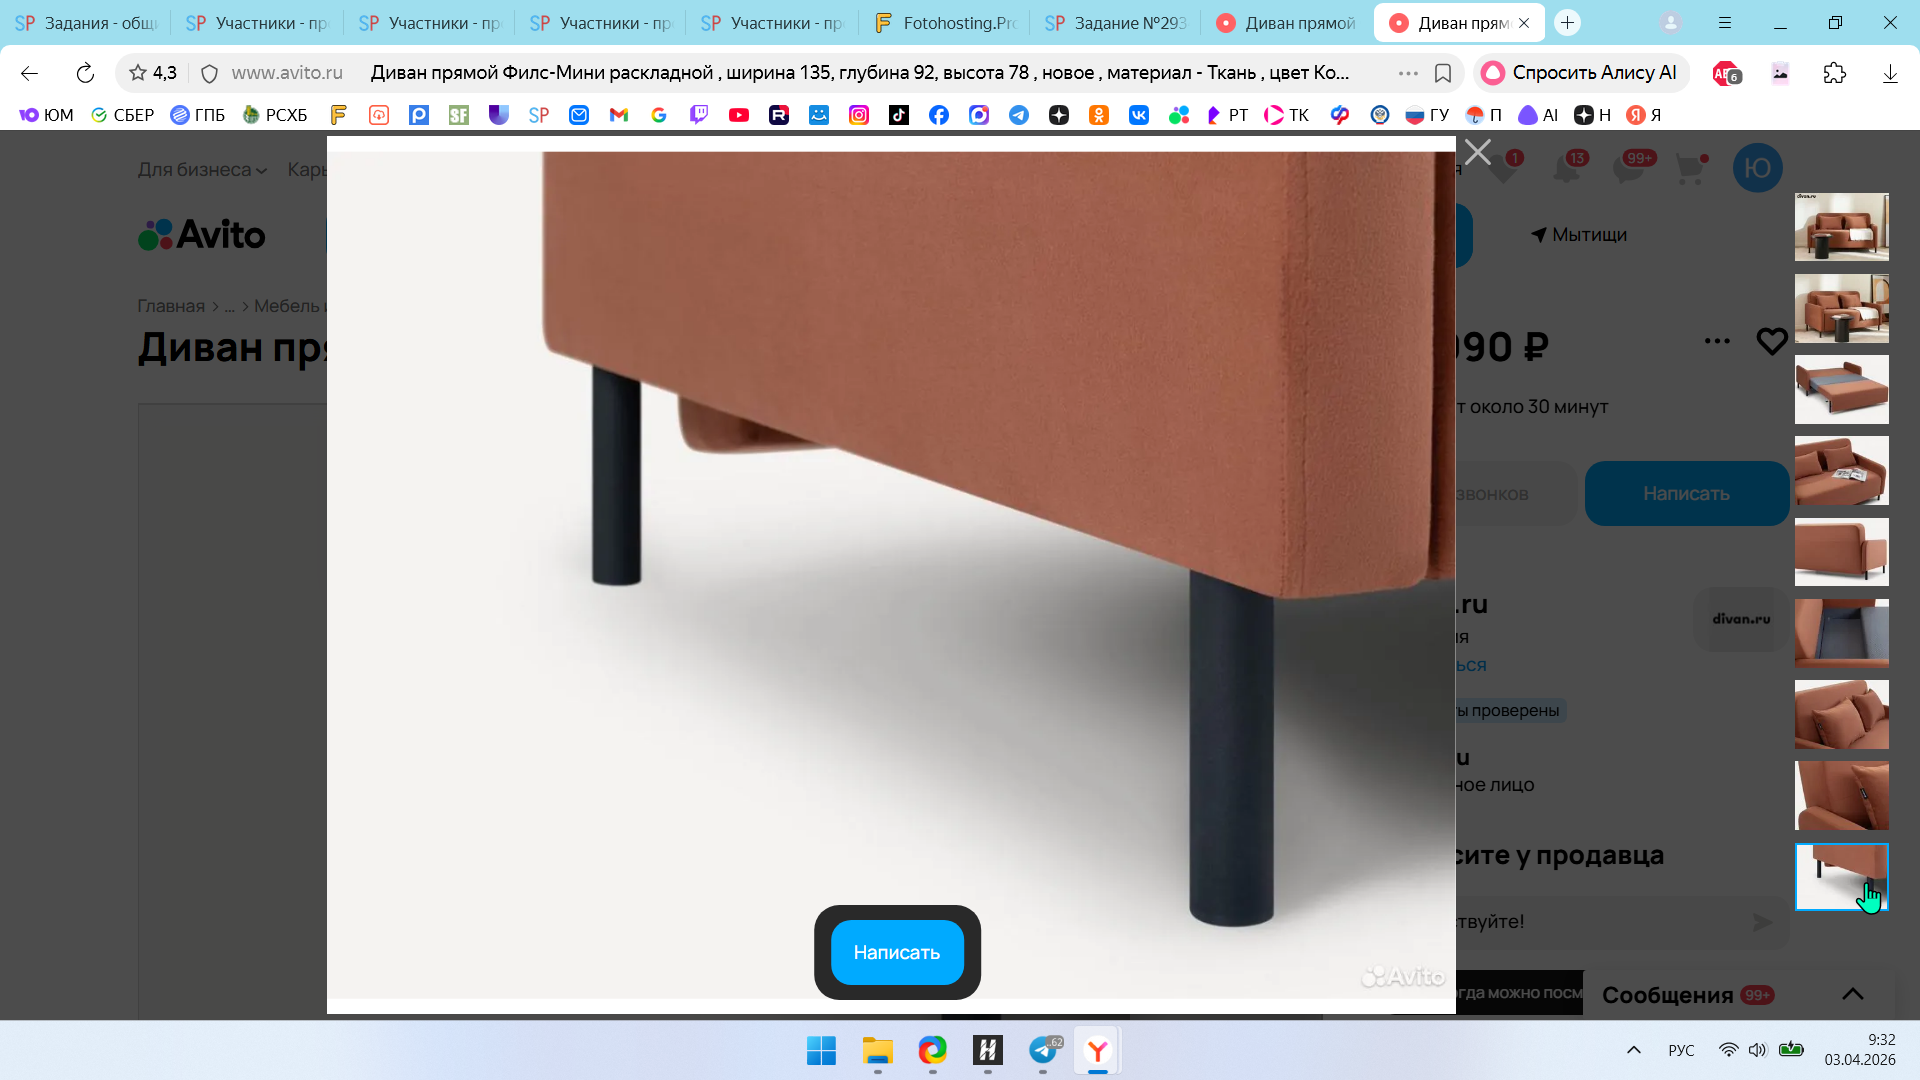Screen dimensions: 1920x1080
Task: Open the Telegram bookmark icon
Action: 1018,115
